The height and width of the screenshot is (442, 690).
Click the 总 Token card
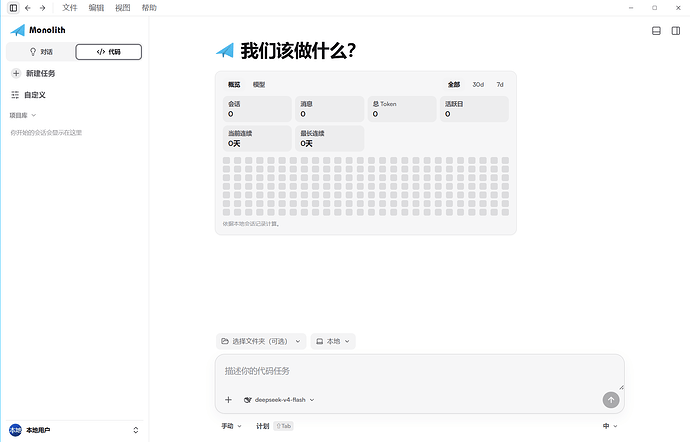(x=402, y=109)
